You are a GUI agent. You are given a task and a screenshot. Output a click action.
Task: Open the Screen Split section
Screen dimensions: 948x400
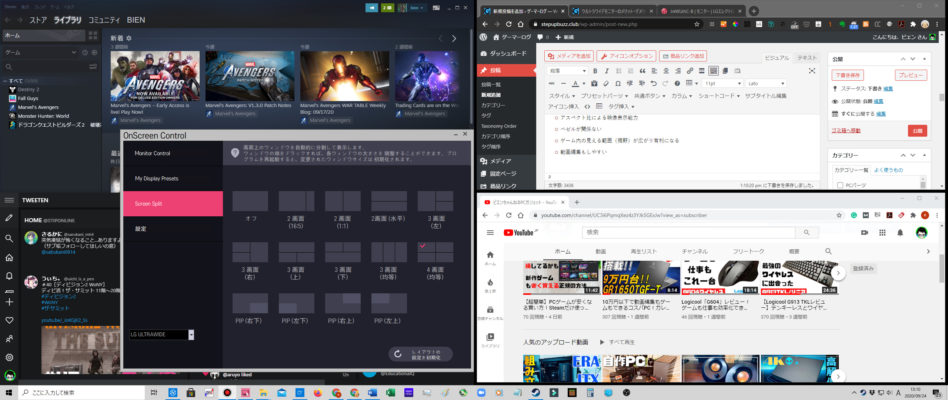(x=173, y=204)
